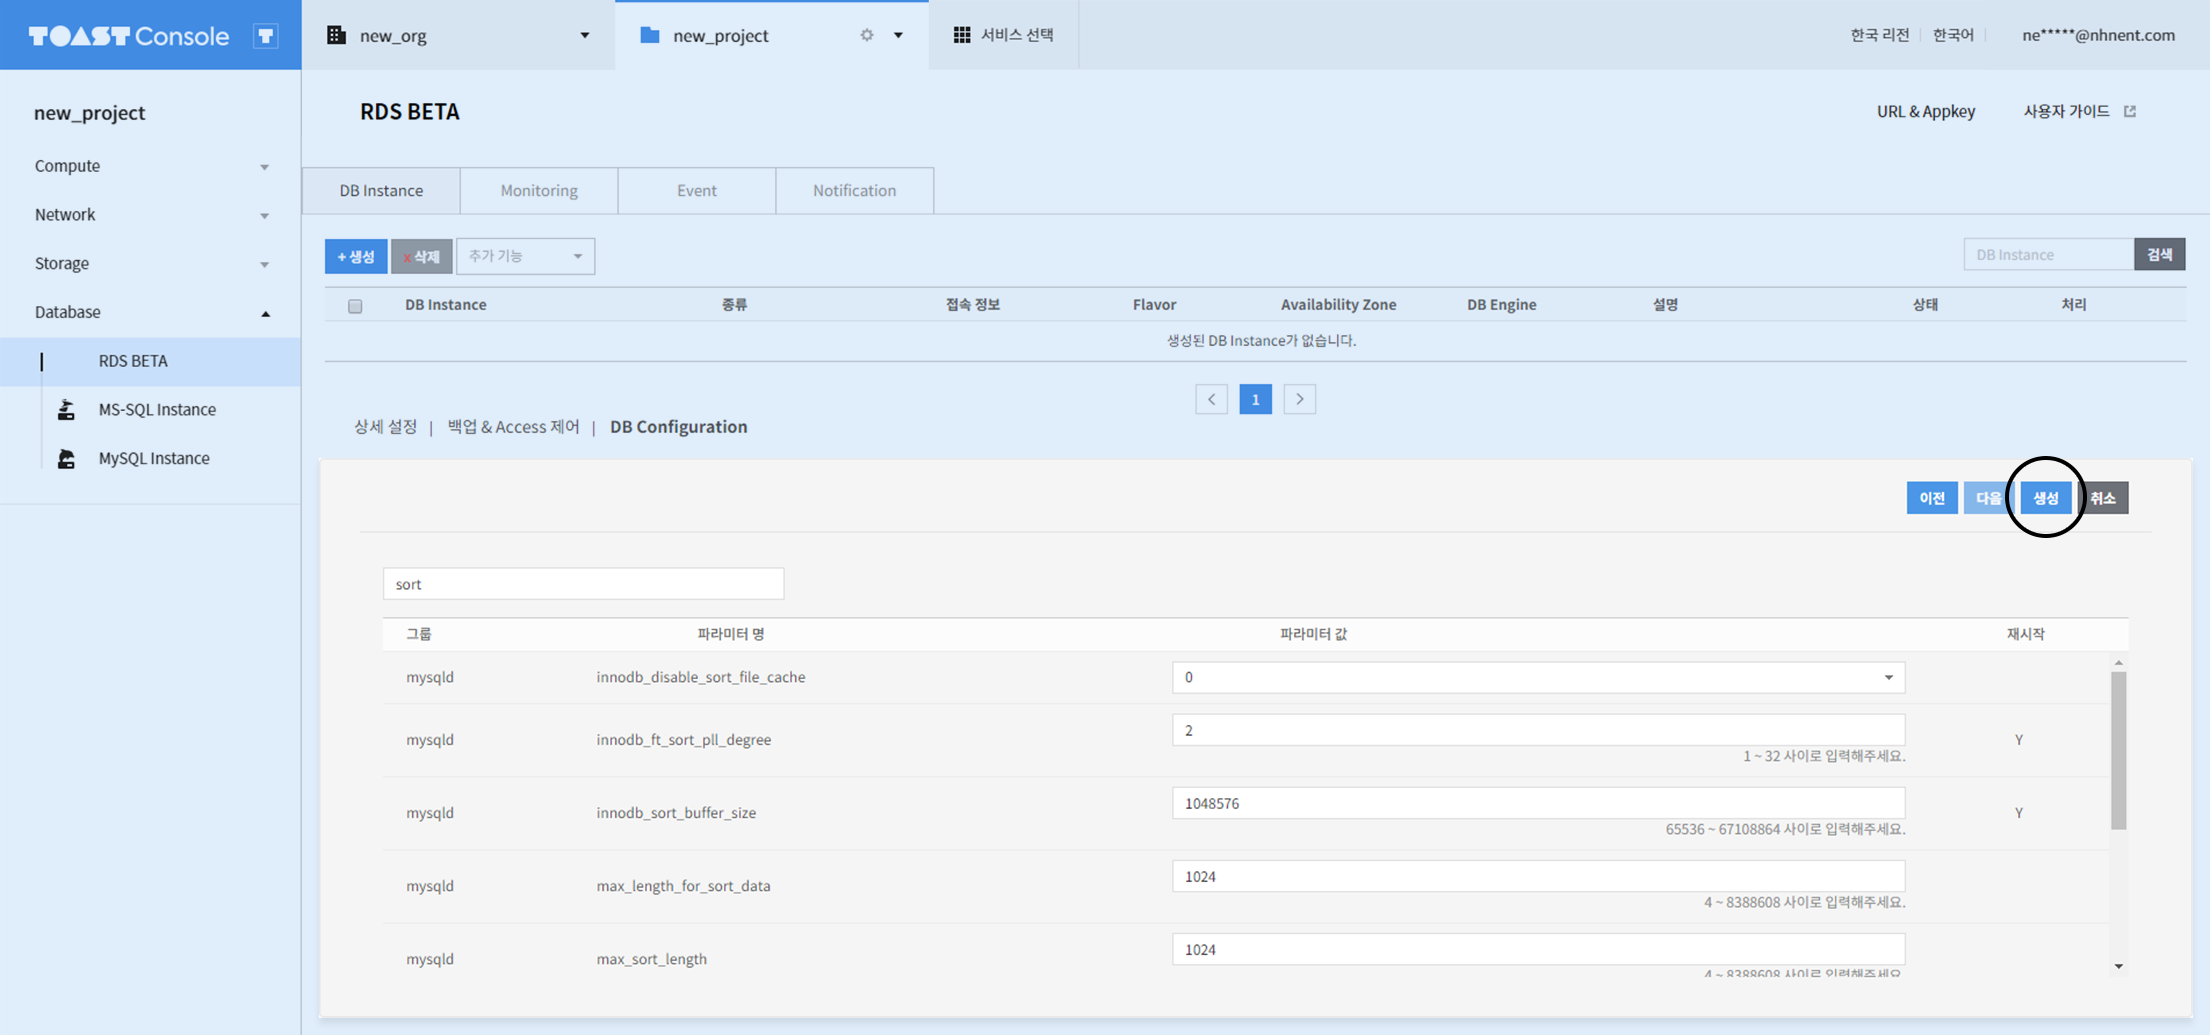Click the circled 생성 button

pos(2046,498)
